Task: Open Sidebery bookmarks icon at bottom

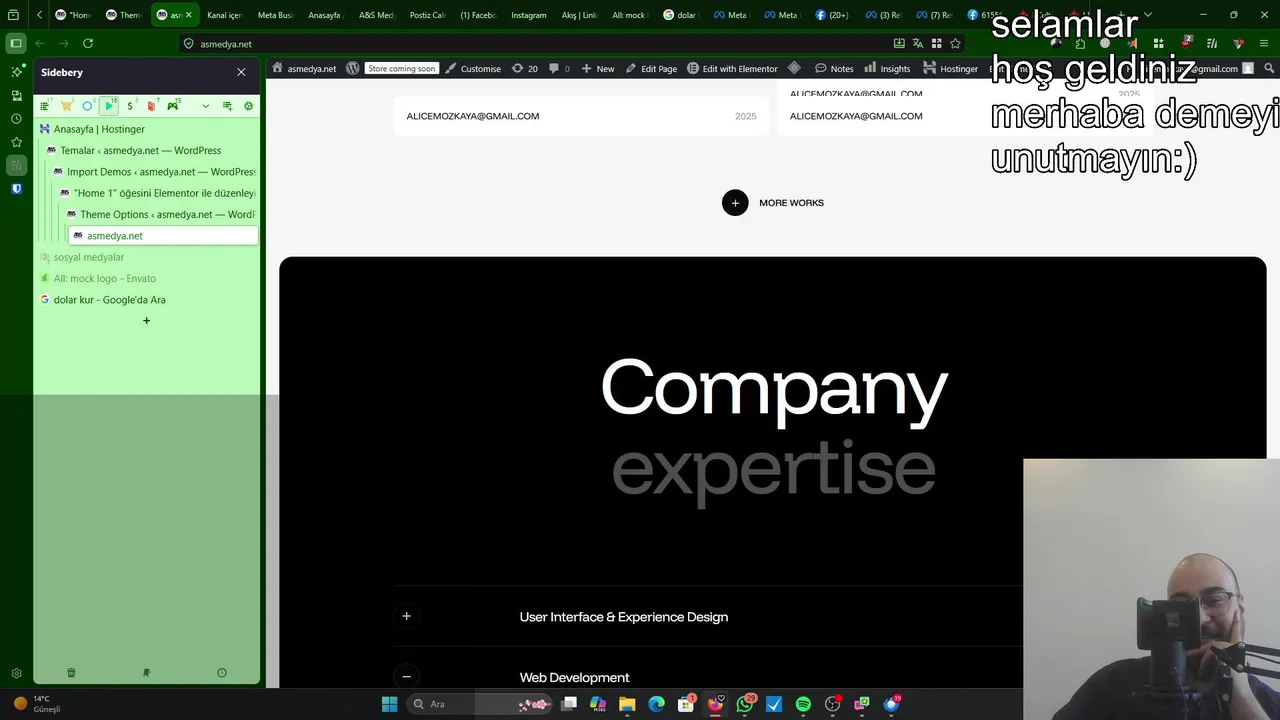Action: pos(146,673)
